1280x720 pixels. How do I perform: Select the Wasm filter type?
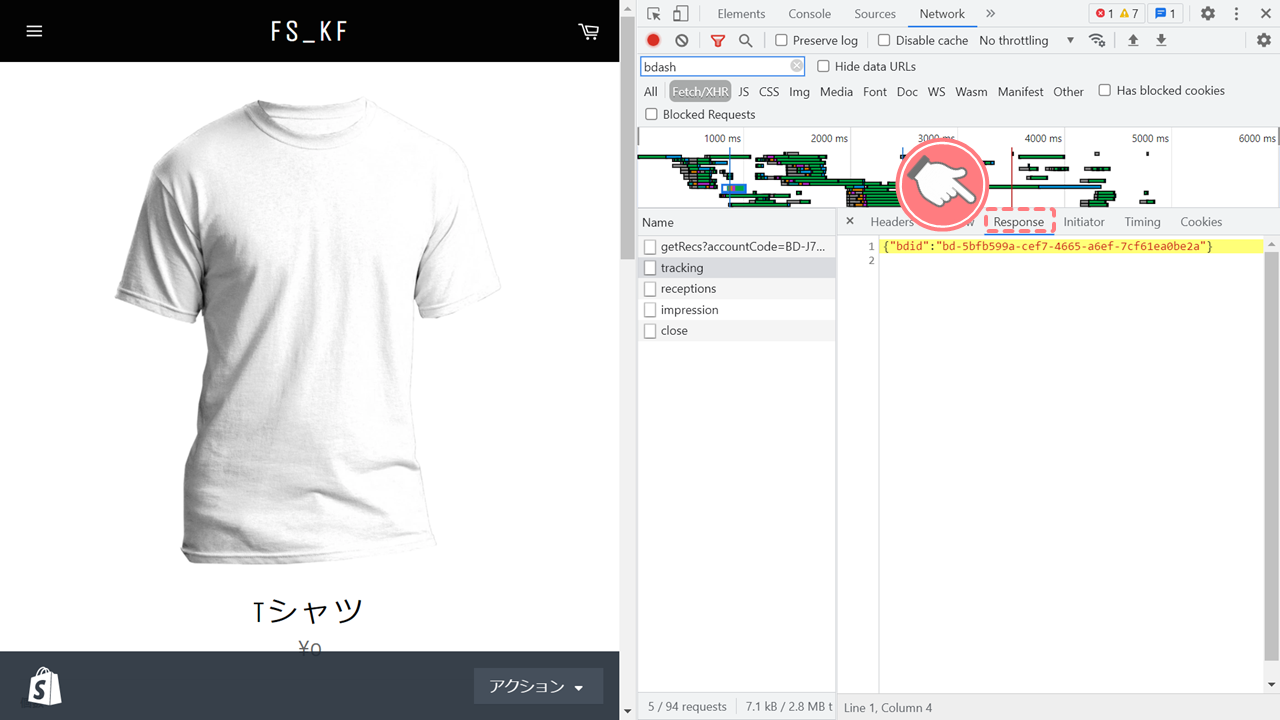[971, 91]
